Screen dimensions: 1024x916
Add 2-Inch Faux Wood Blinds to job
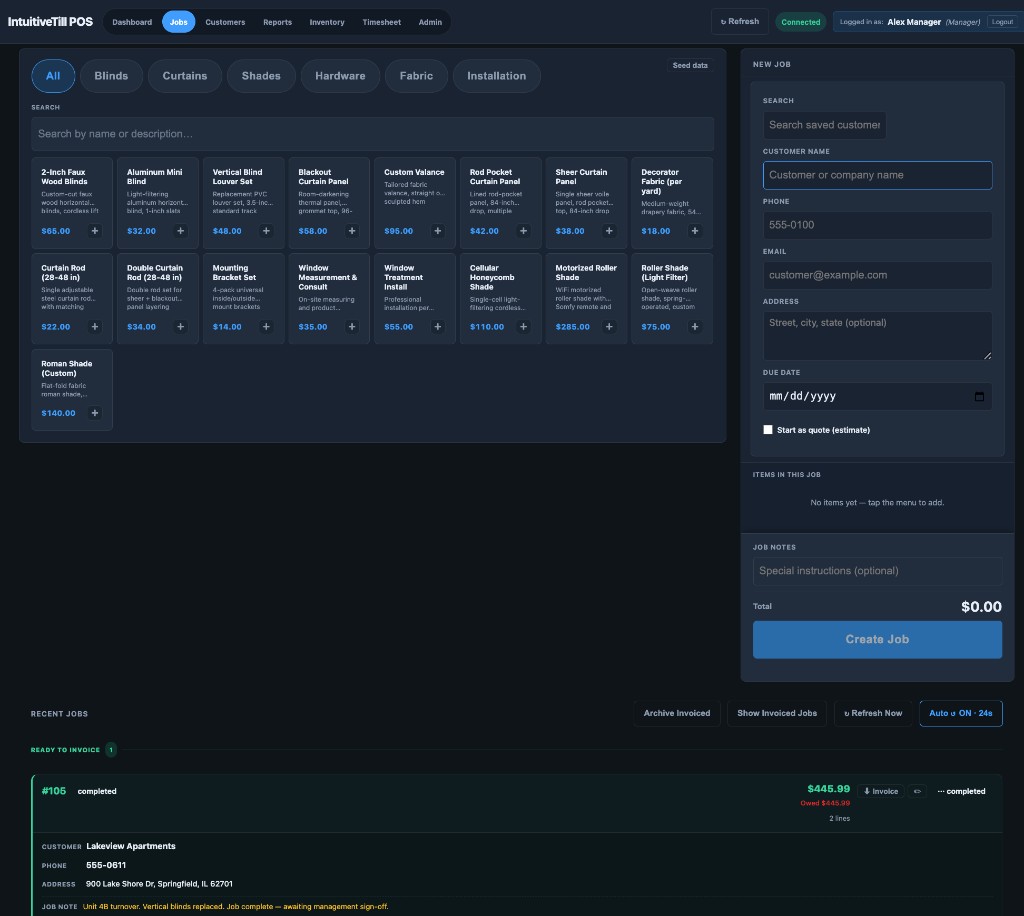[95, 230]
